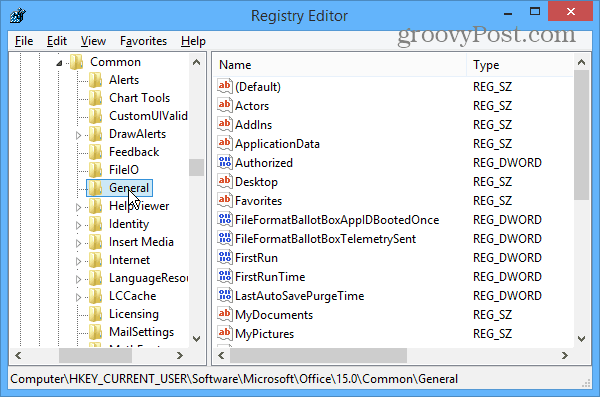Click the tree pane vertical scrollbar thumb
600x397 pixels.
[197, 167]
